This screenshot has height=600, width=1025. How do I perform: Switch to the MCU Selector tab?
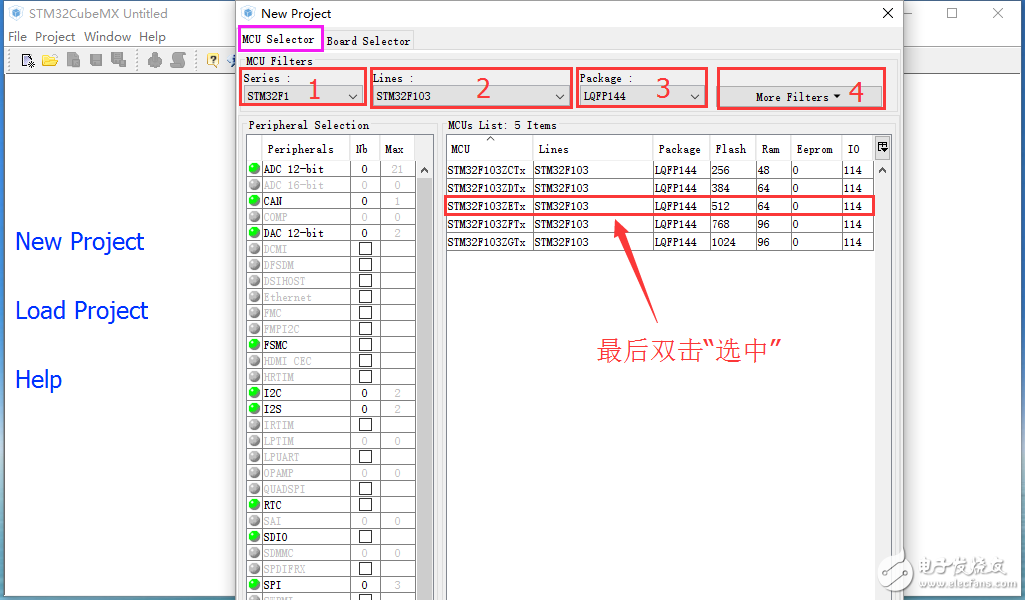pyautogui.click(x=278, y=39)
